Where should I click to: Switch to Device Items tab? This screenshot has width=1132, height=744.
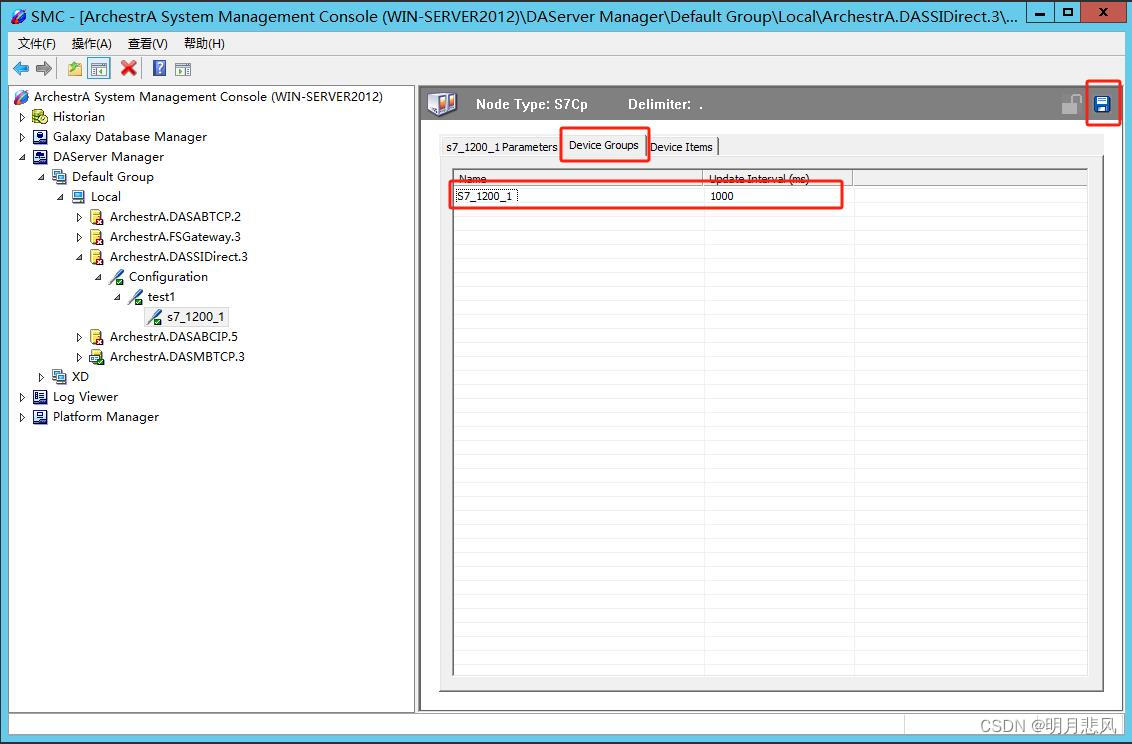[x=682, y=146]
